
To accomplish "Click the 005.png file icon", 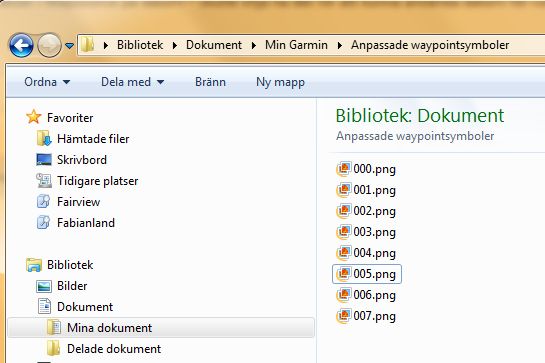I will pos(343,274).
